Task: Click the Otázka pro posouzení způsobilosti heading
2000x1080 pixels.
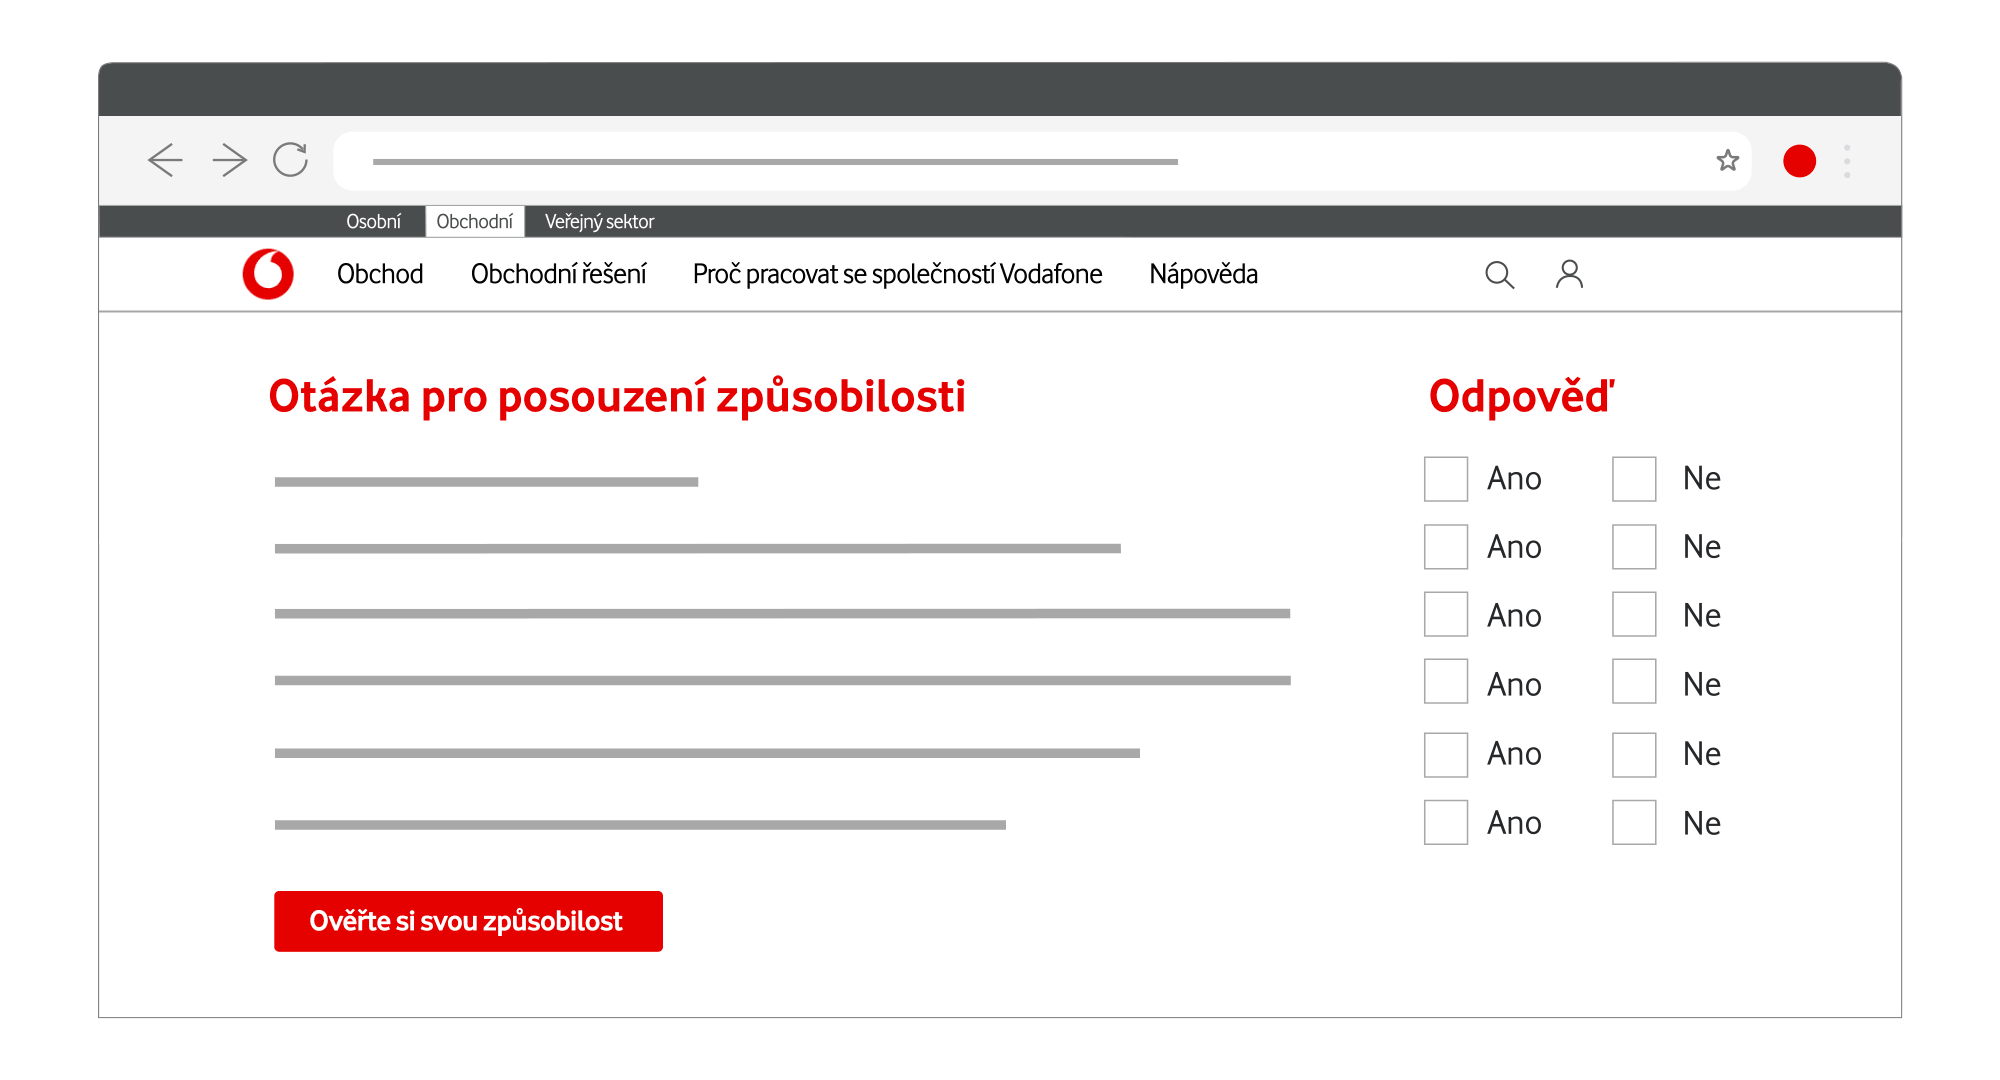Action: click(x=617, y=397)
